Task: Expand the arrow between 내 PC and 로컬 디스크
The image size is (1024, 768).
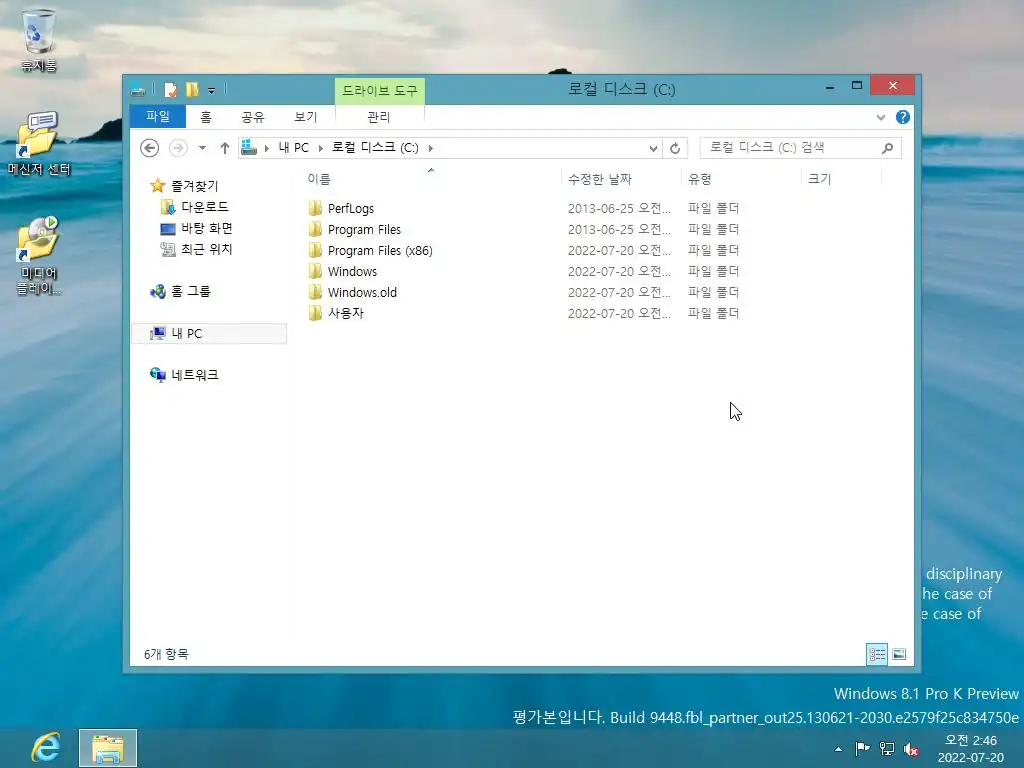Action: [x=321, y=148]
